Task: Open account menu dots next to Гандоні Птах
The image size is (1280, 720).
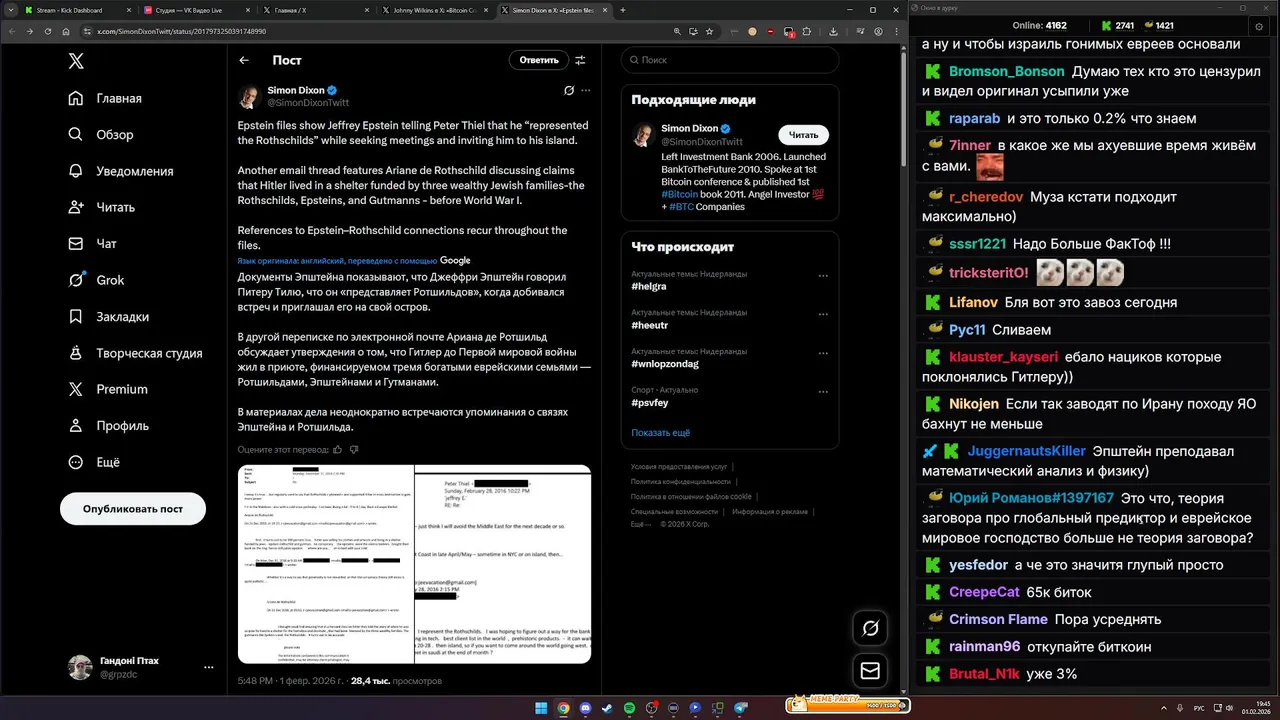Action: (208, 667)
